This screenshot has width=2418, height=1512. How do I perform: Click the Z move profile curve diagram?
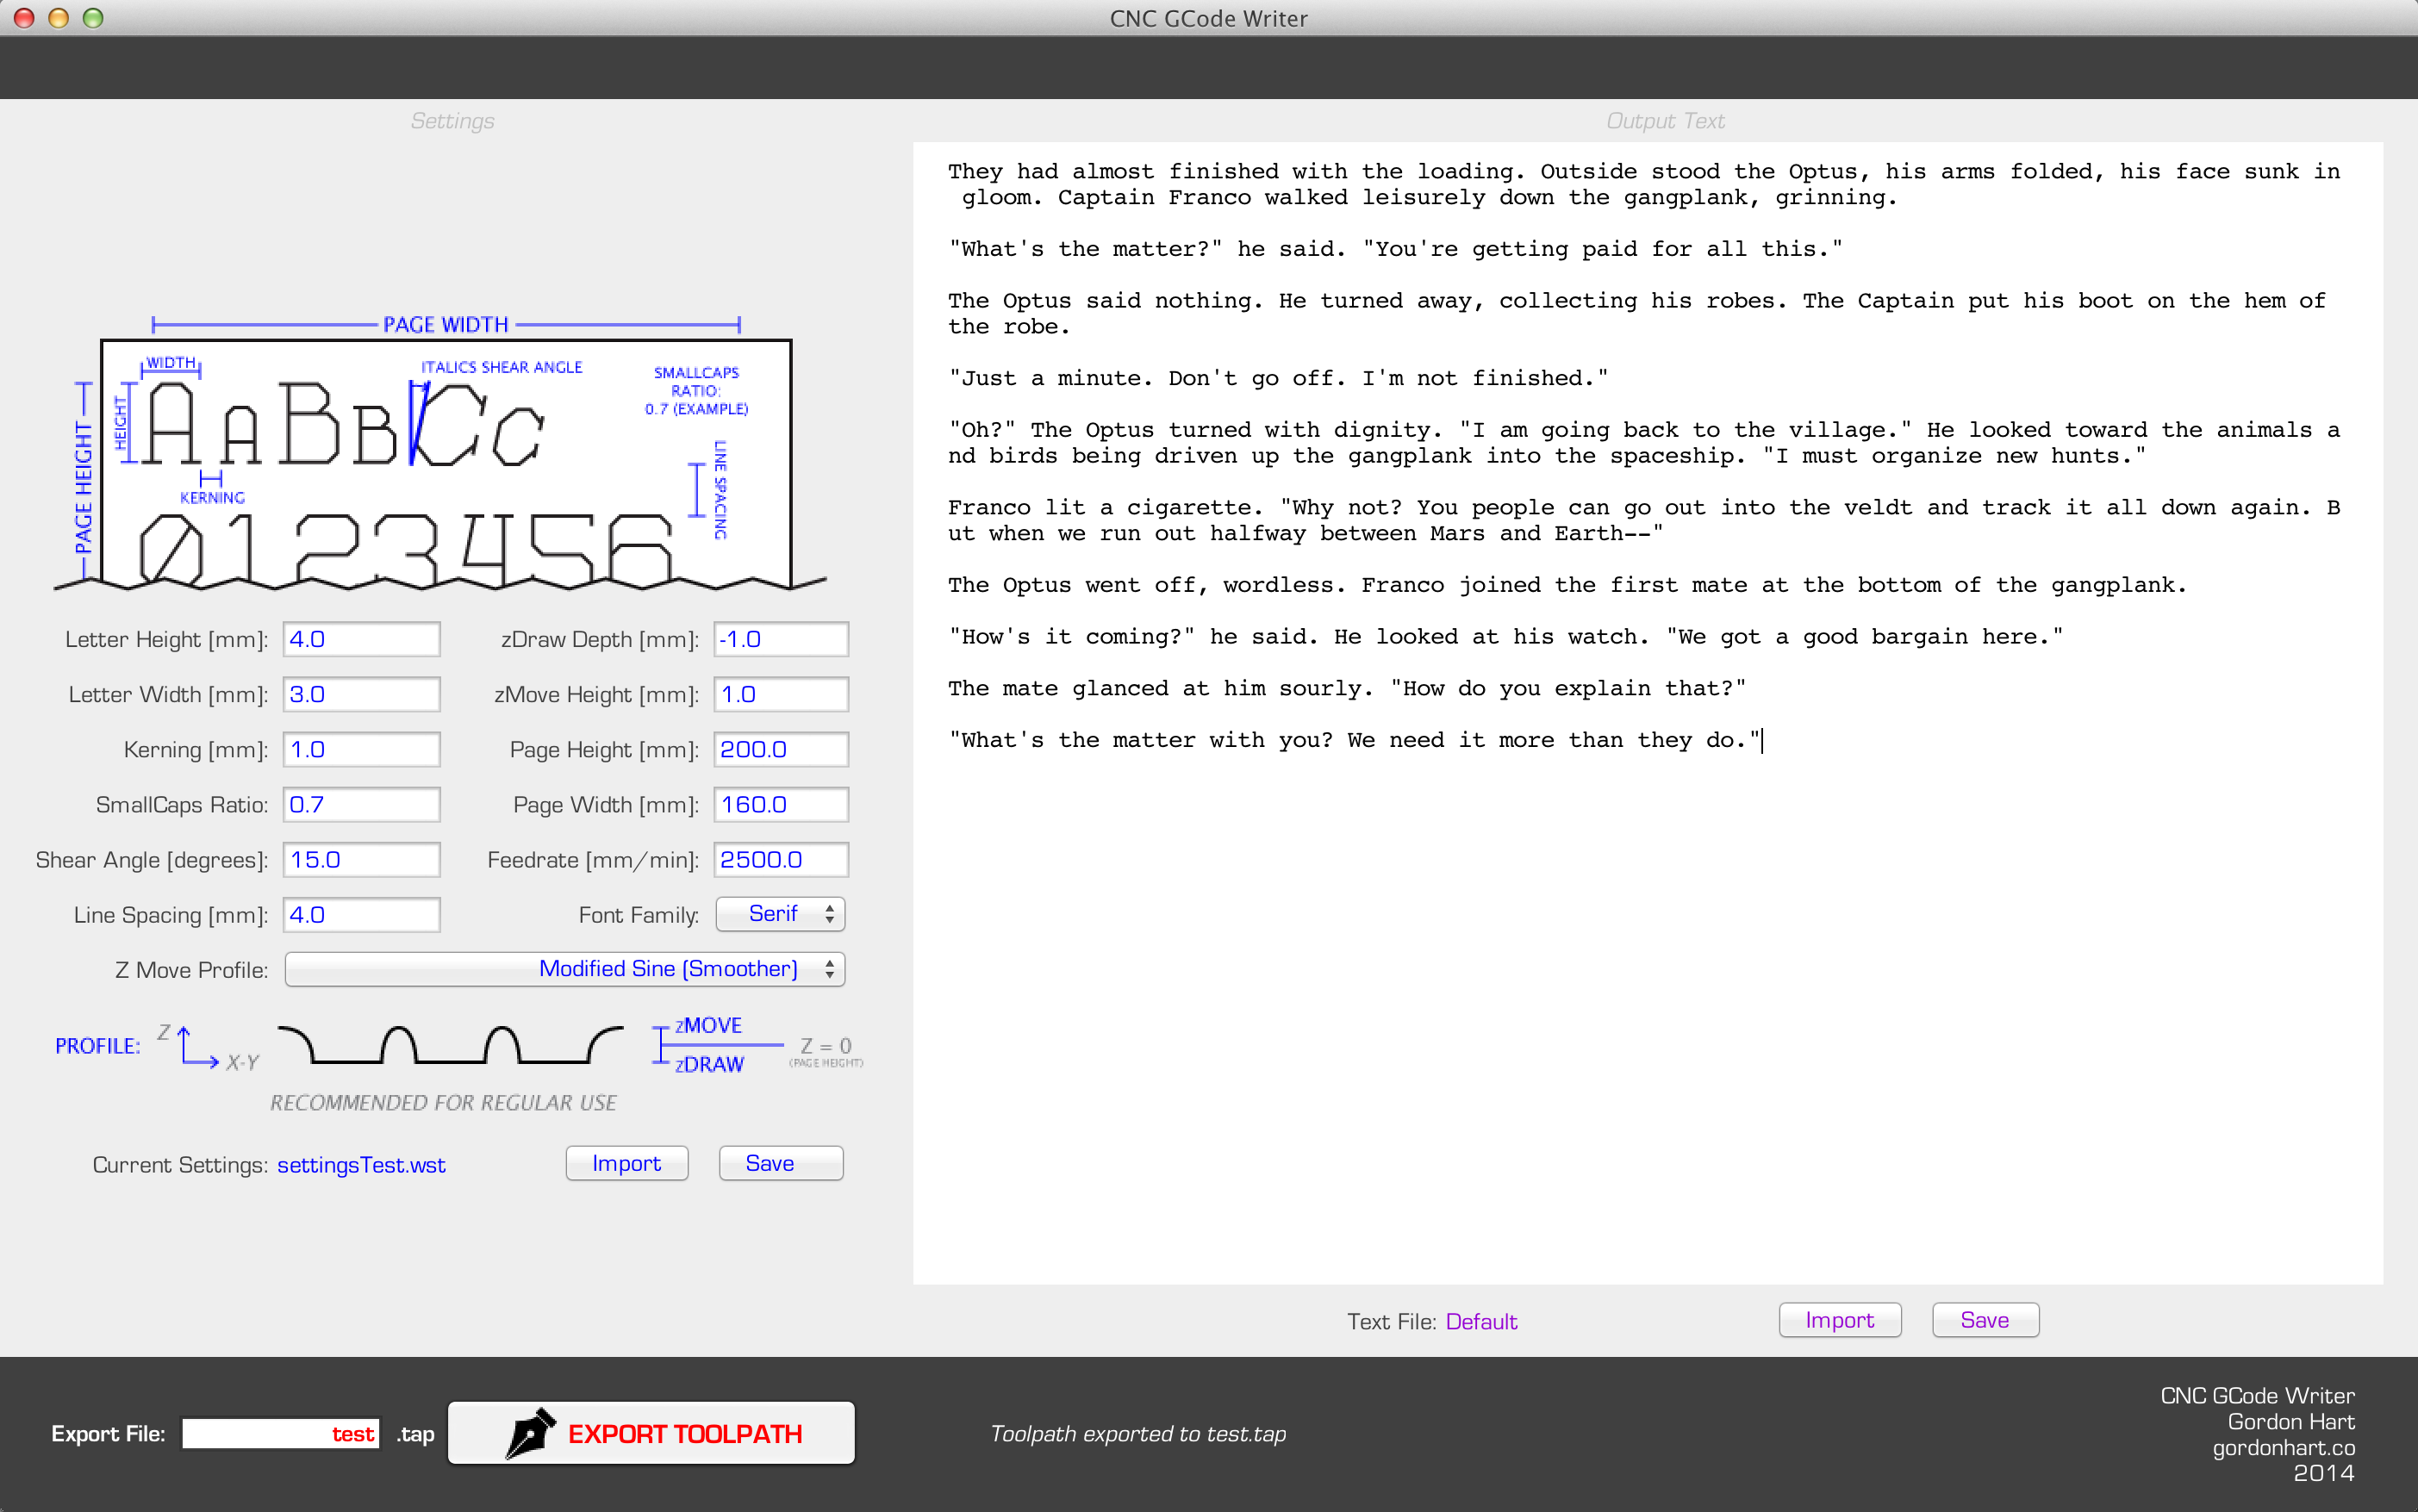click(x=450, y=1044)
